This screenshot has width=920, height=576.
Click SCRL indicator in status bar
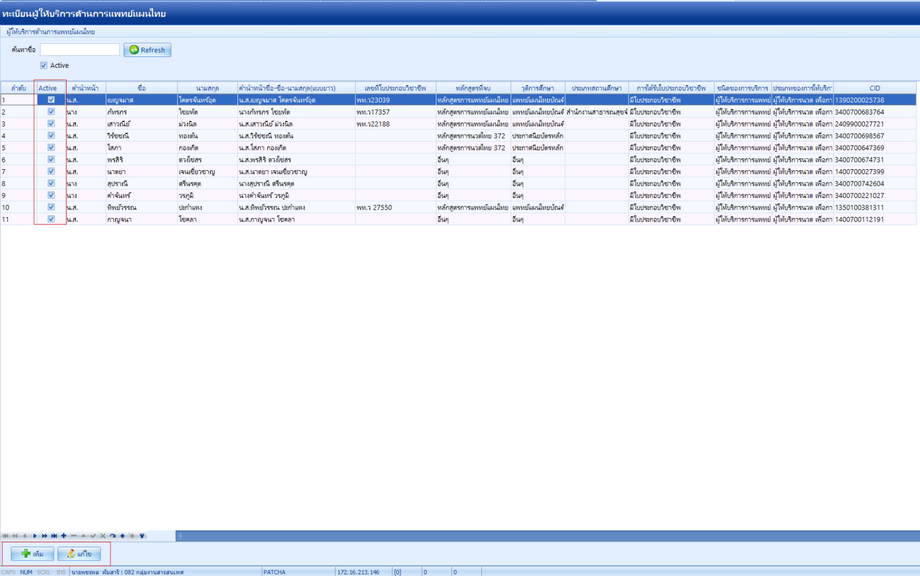[x=43, y=572]
